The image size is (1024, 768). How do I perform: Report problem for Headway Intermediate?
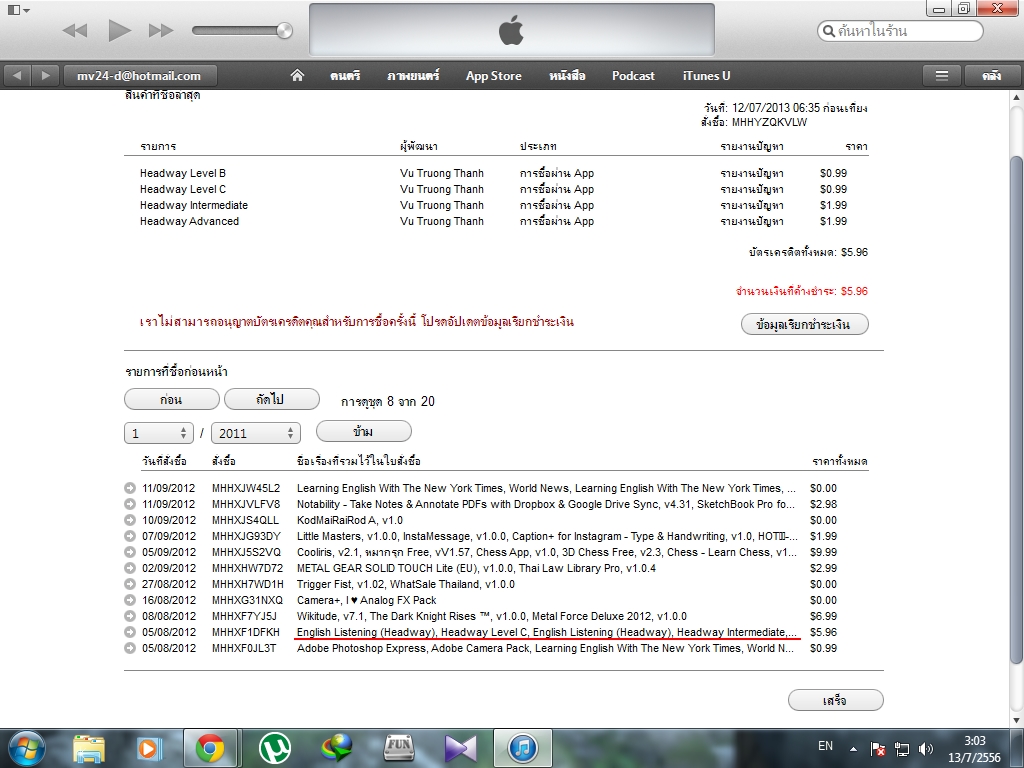[x=752, y=205]
